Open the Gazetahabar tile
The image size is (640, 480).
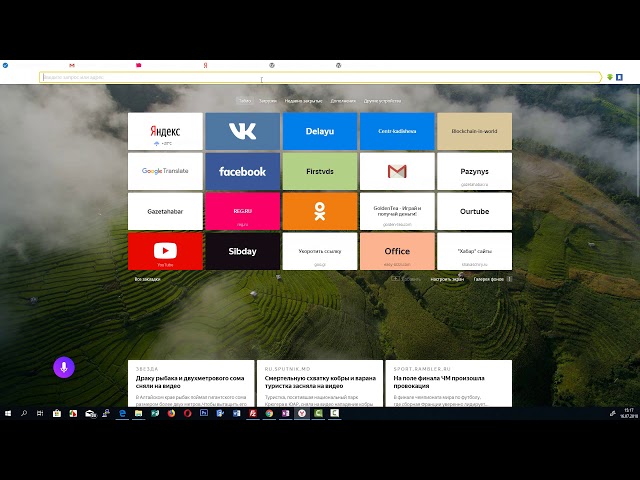(165, 211)
